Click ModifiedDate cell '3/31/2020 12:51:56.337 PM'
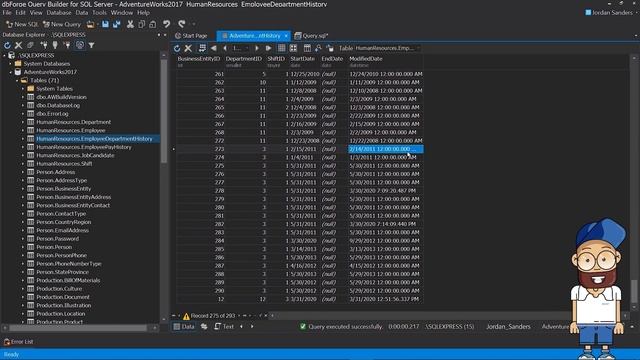The image size is (640, 360). pyautogui.click(x=385, y=299)
